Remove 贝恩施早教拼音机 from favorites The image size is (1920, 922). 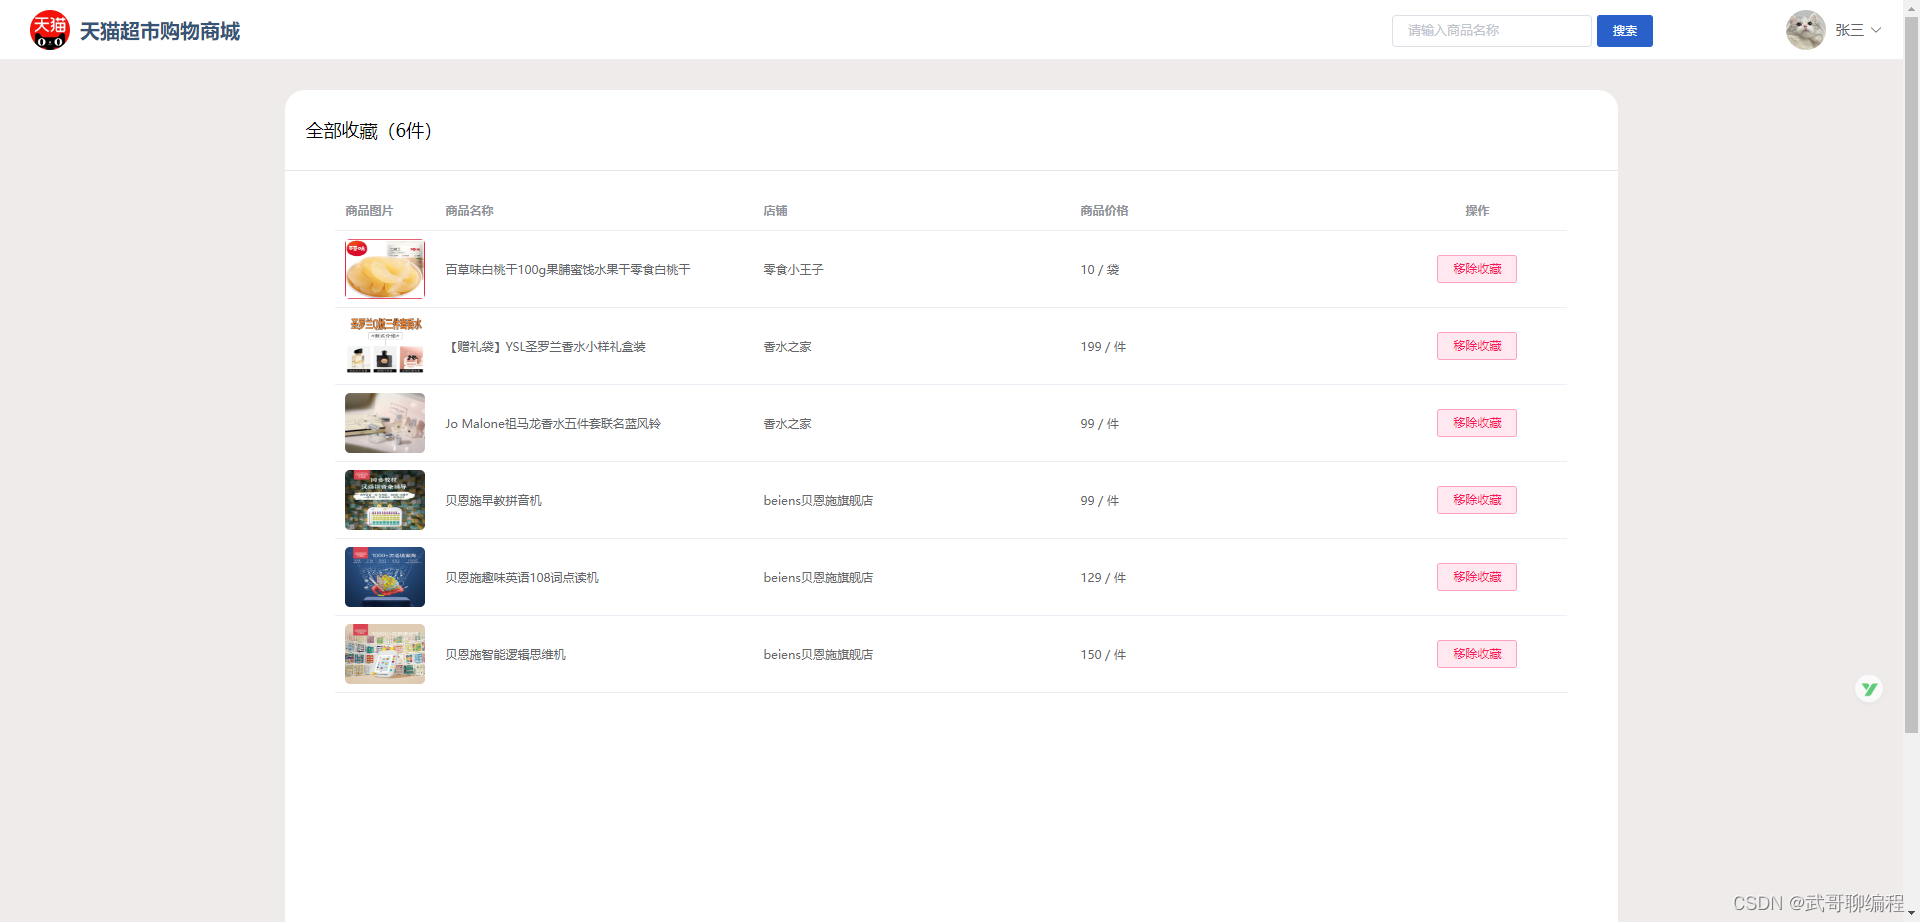(1476, 499)
